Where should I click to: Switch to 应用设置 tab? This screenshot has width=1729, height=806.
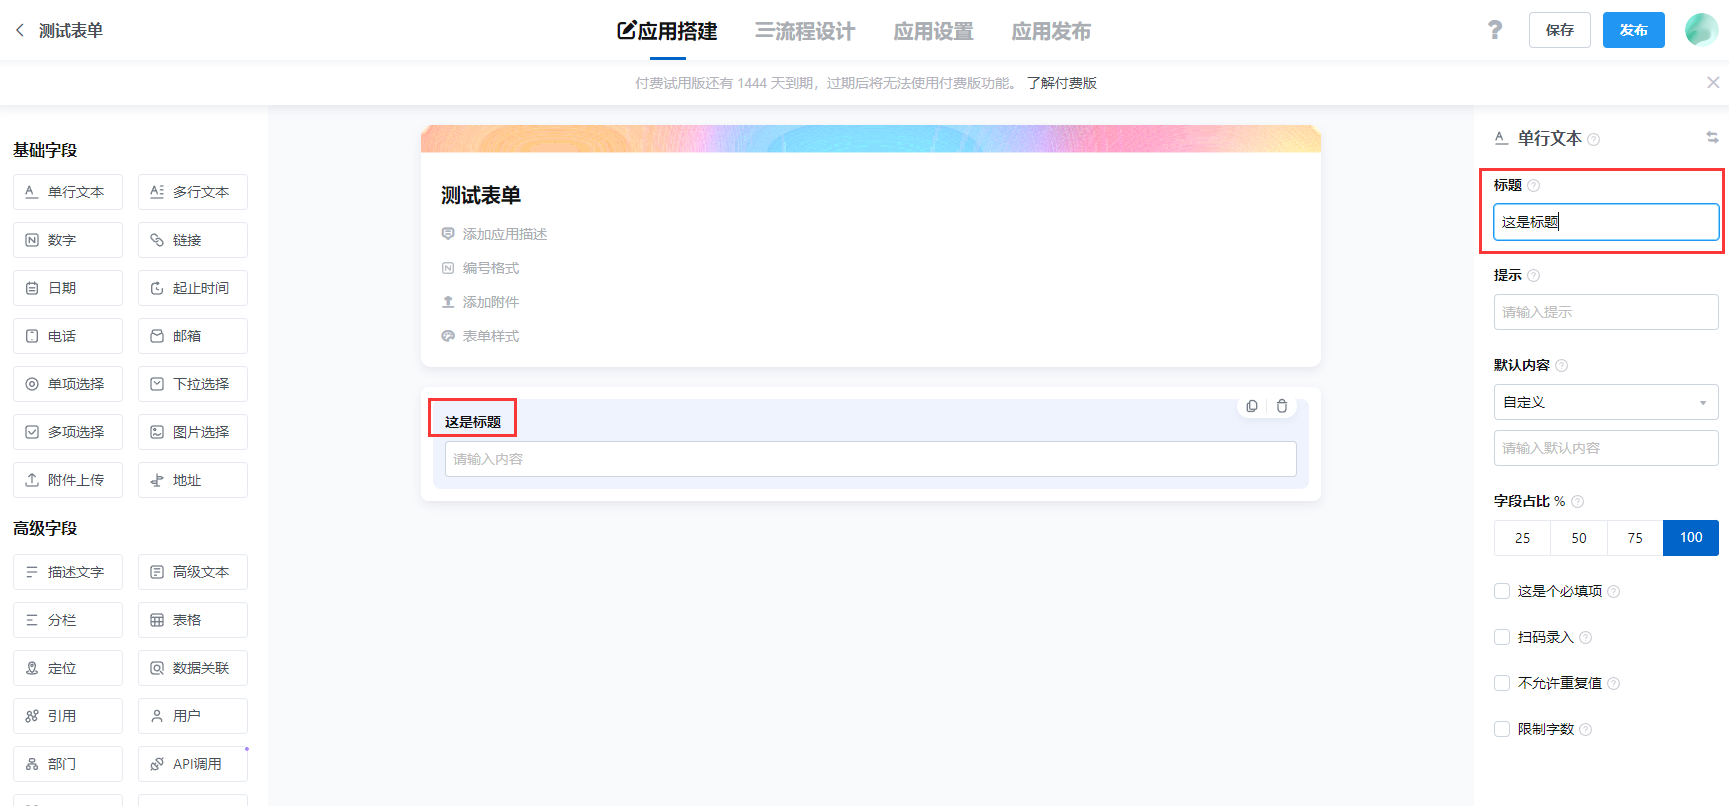(933, 31)
